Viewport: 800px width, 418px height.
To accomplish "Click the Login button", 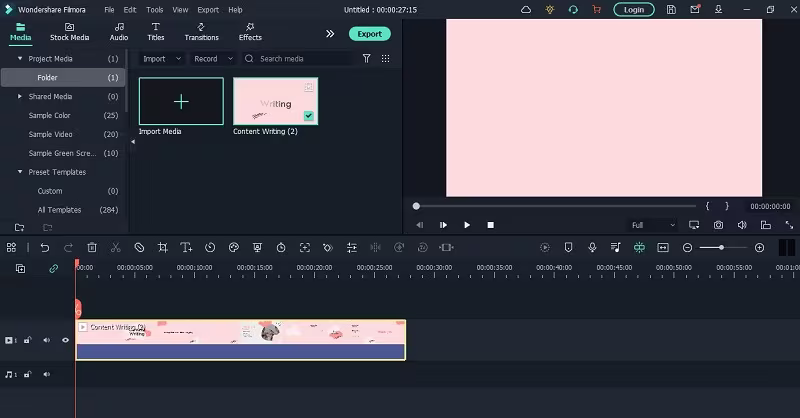I will tap(634, 10).
